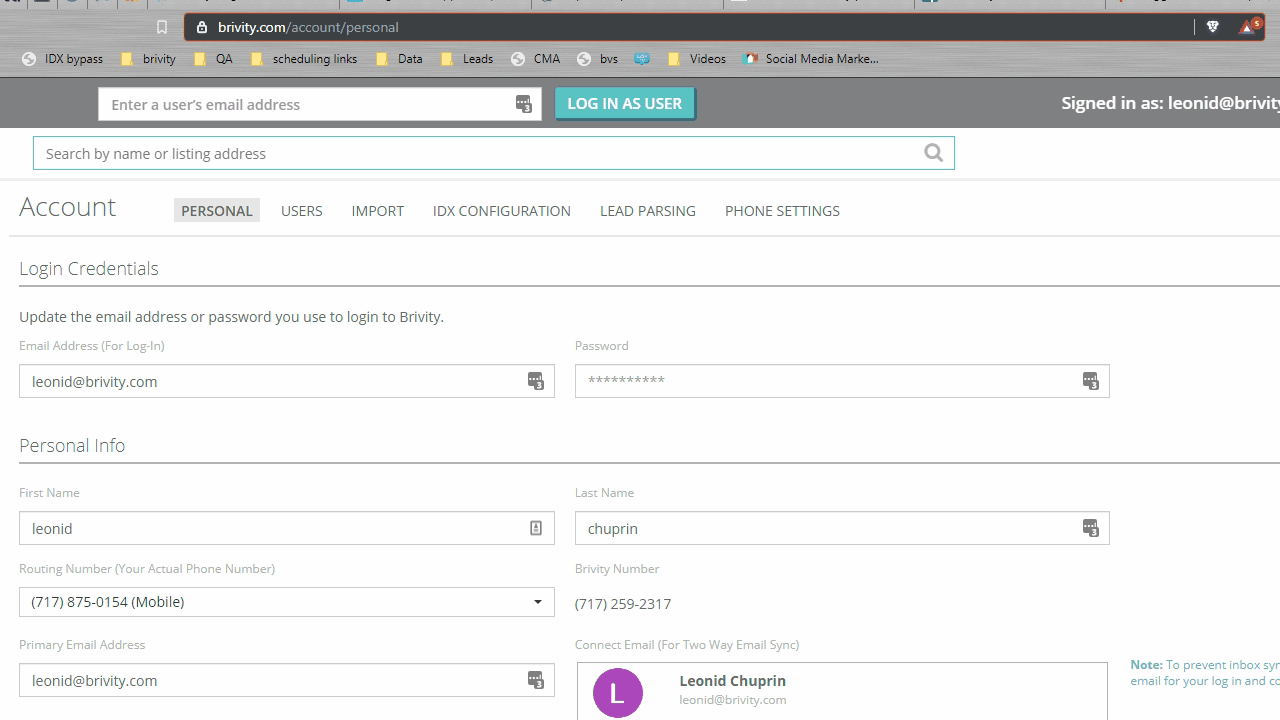Open the IDX bypass bookmark
Viewport: 1280px width, 720px height.
coord(63,59)
